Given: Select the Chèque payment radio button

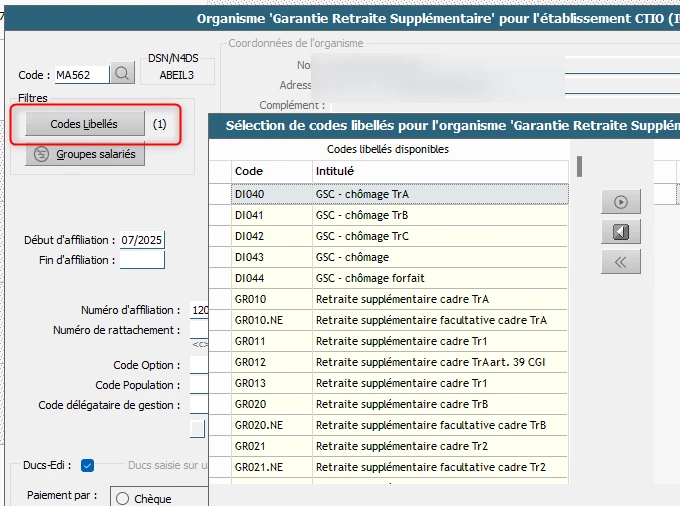Looking at the screenshot, I should tap(122, 499).
